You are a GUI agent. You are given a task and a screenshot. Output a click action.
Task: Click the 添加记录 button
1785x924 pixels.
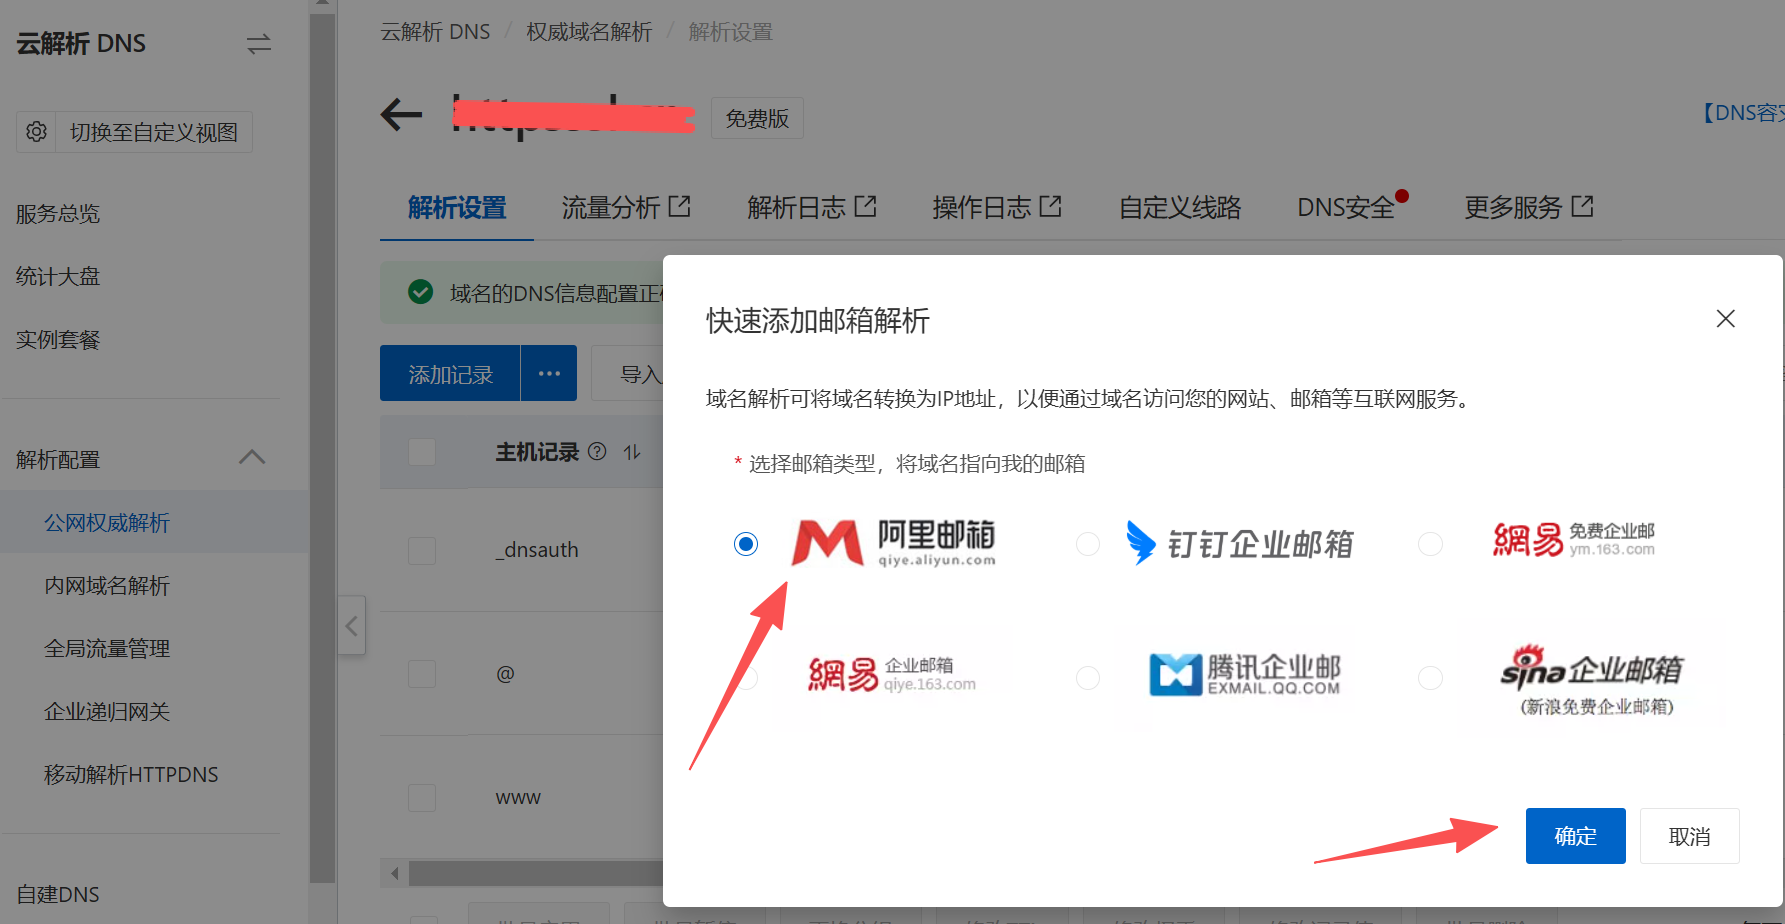pyautogui.click(x=450, y=373)
